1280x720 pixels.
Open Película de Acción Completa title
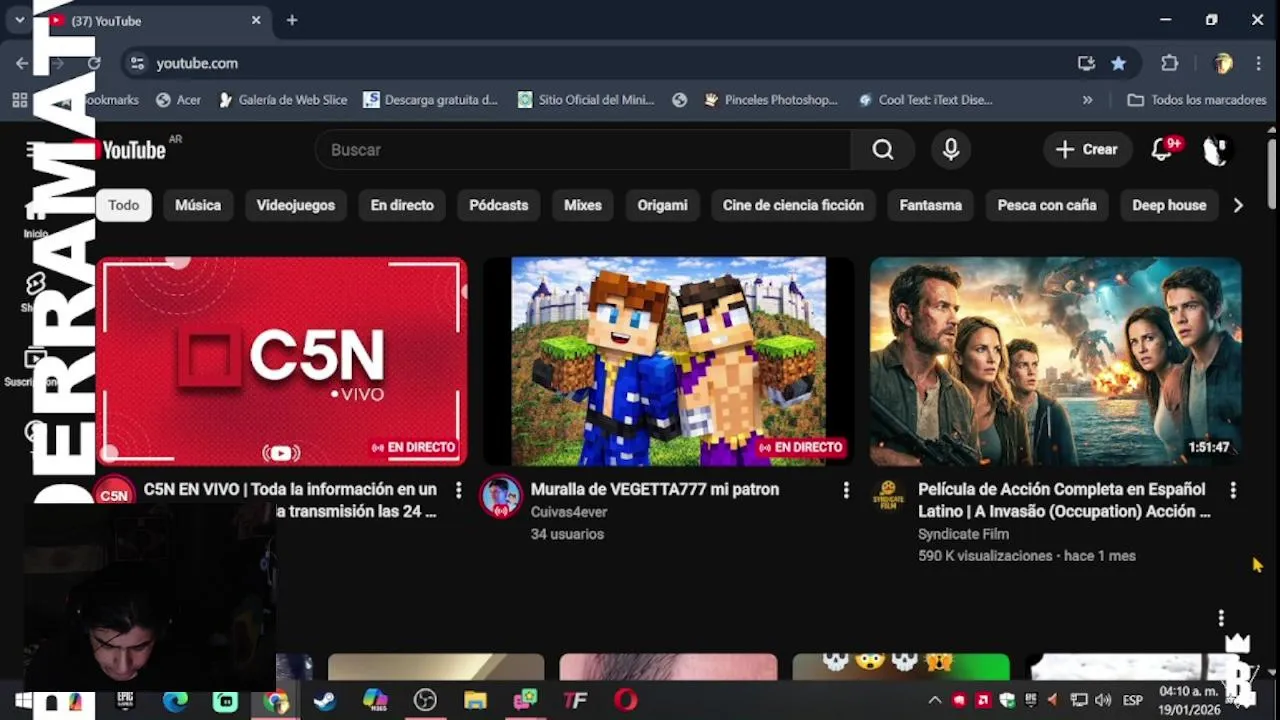coord(1064,500)
